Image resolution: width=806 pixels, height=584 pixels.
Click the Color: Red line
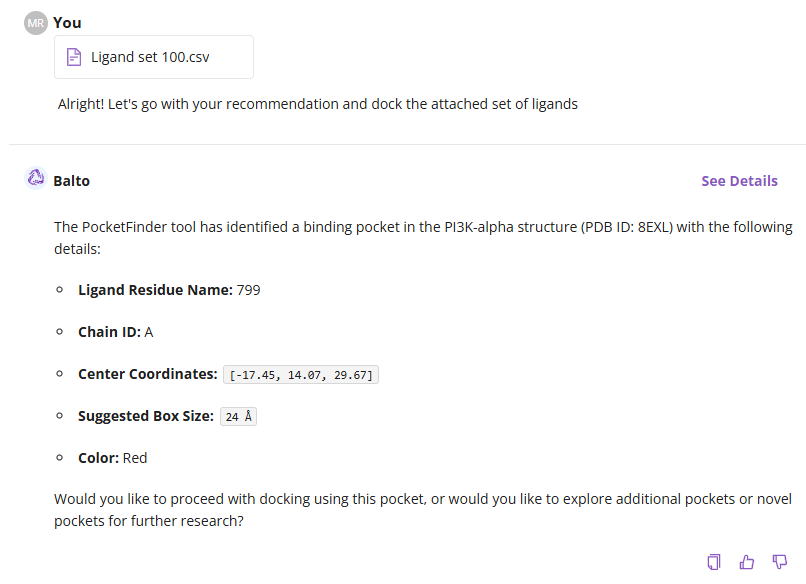(x=113, y=458)
